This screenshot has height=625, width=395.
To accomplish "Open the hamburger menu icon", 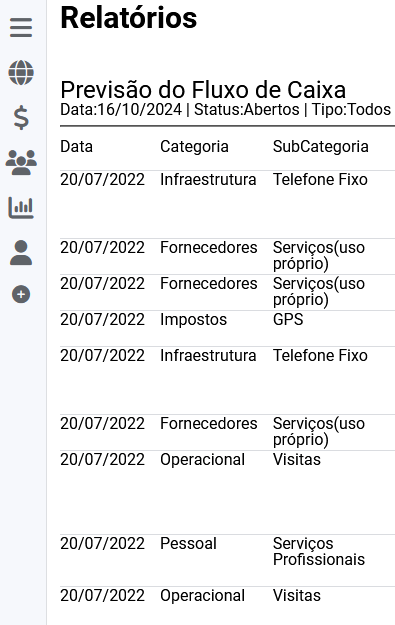I will pyautogui.click(x=21, y=28).
